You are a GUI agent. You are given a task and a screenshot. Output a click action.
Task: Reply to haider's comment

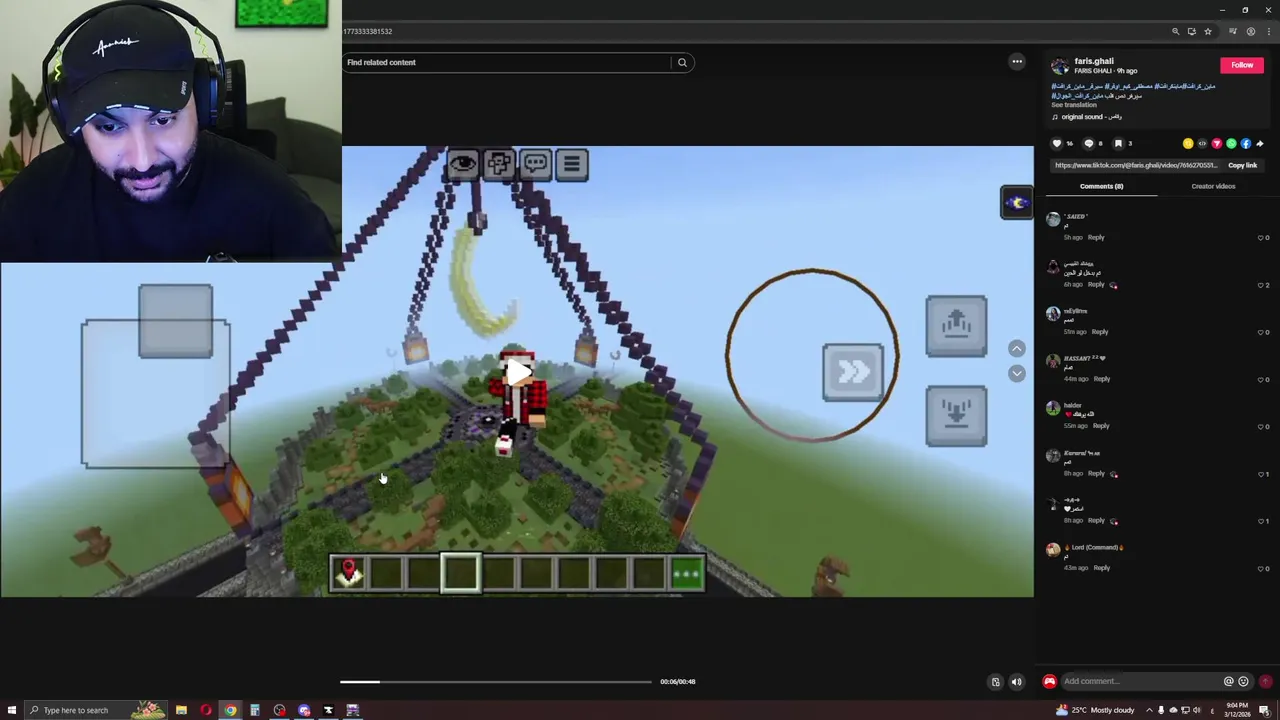(1101, 426)
